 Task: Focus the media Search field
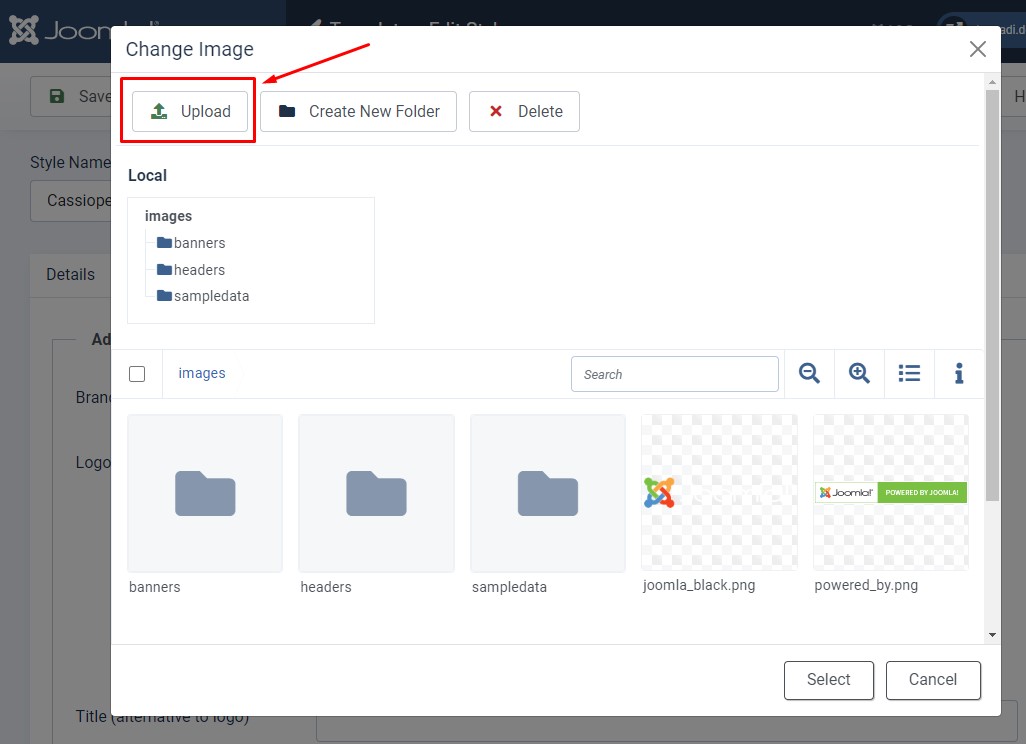(674, 374)
